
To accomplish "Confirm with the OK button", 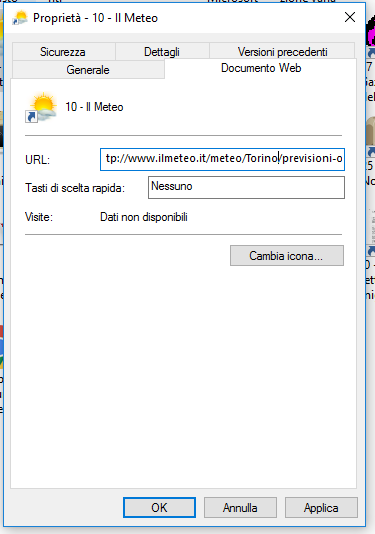I will [x=159, y=507].
